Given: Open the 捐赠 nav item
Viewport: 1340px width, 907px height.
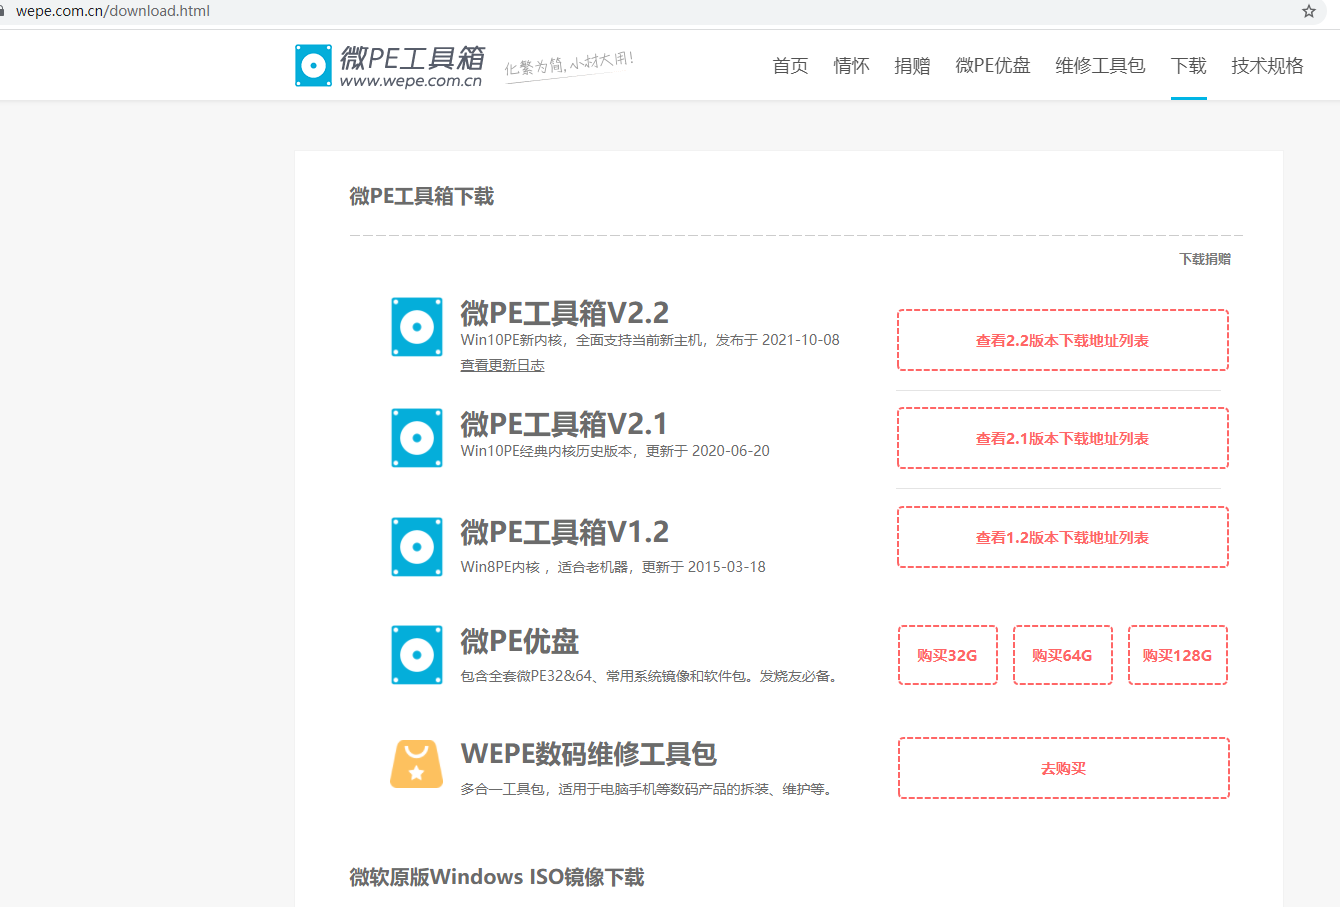Looking at the screenshot, I should (912, 66).
